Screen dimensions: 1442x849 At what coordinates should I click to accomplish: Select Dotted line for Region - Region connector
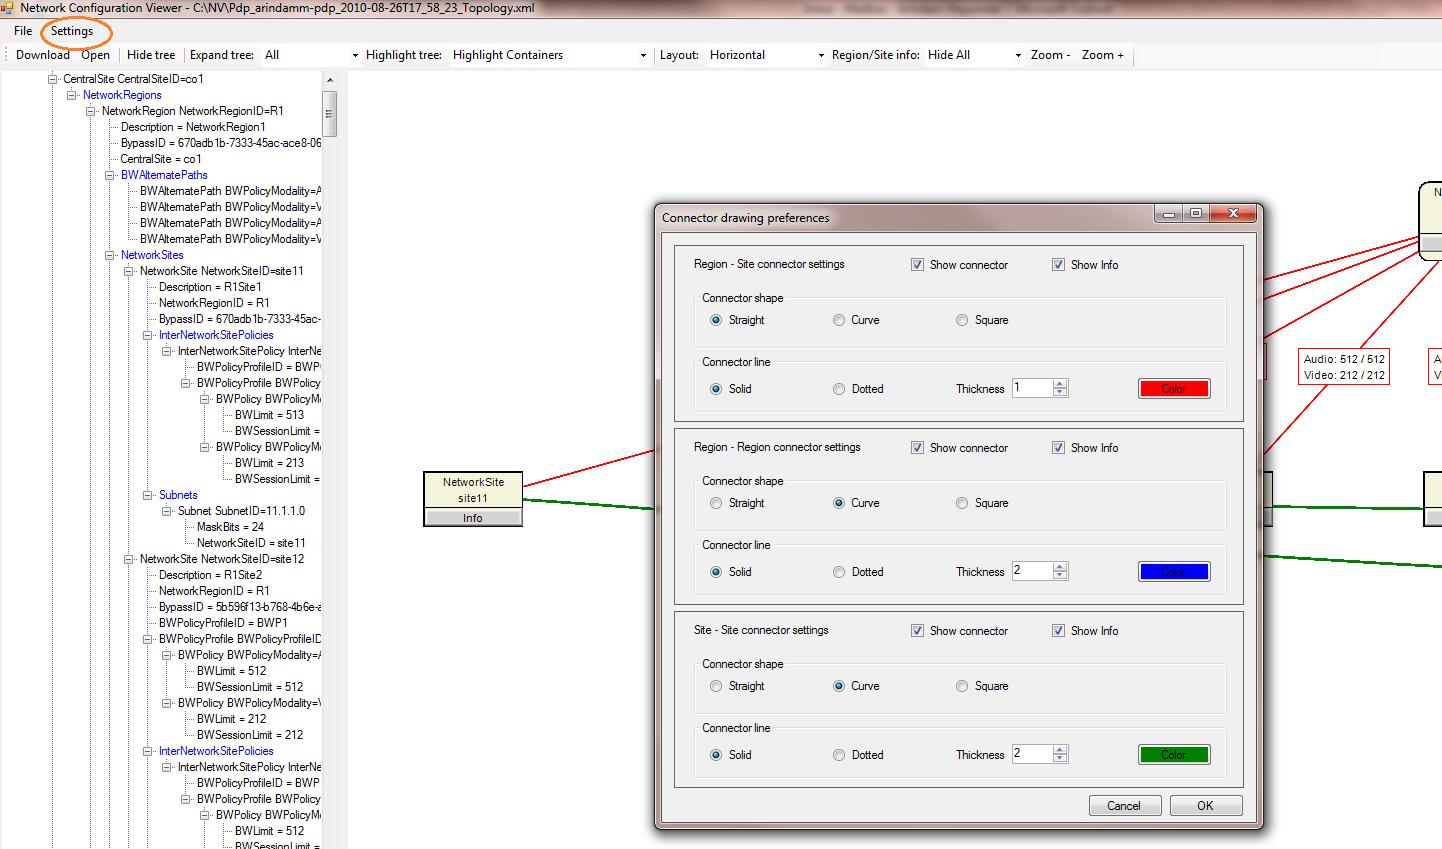(839, 572)
